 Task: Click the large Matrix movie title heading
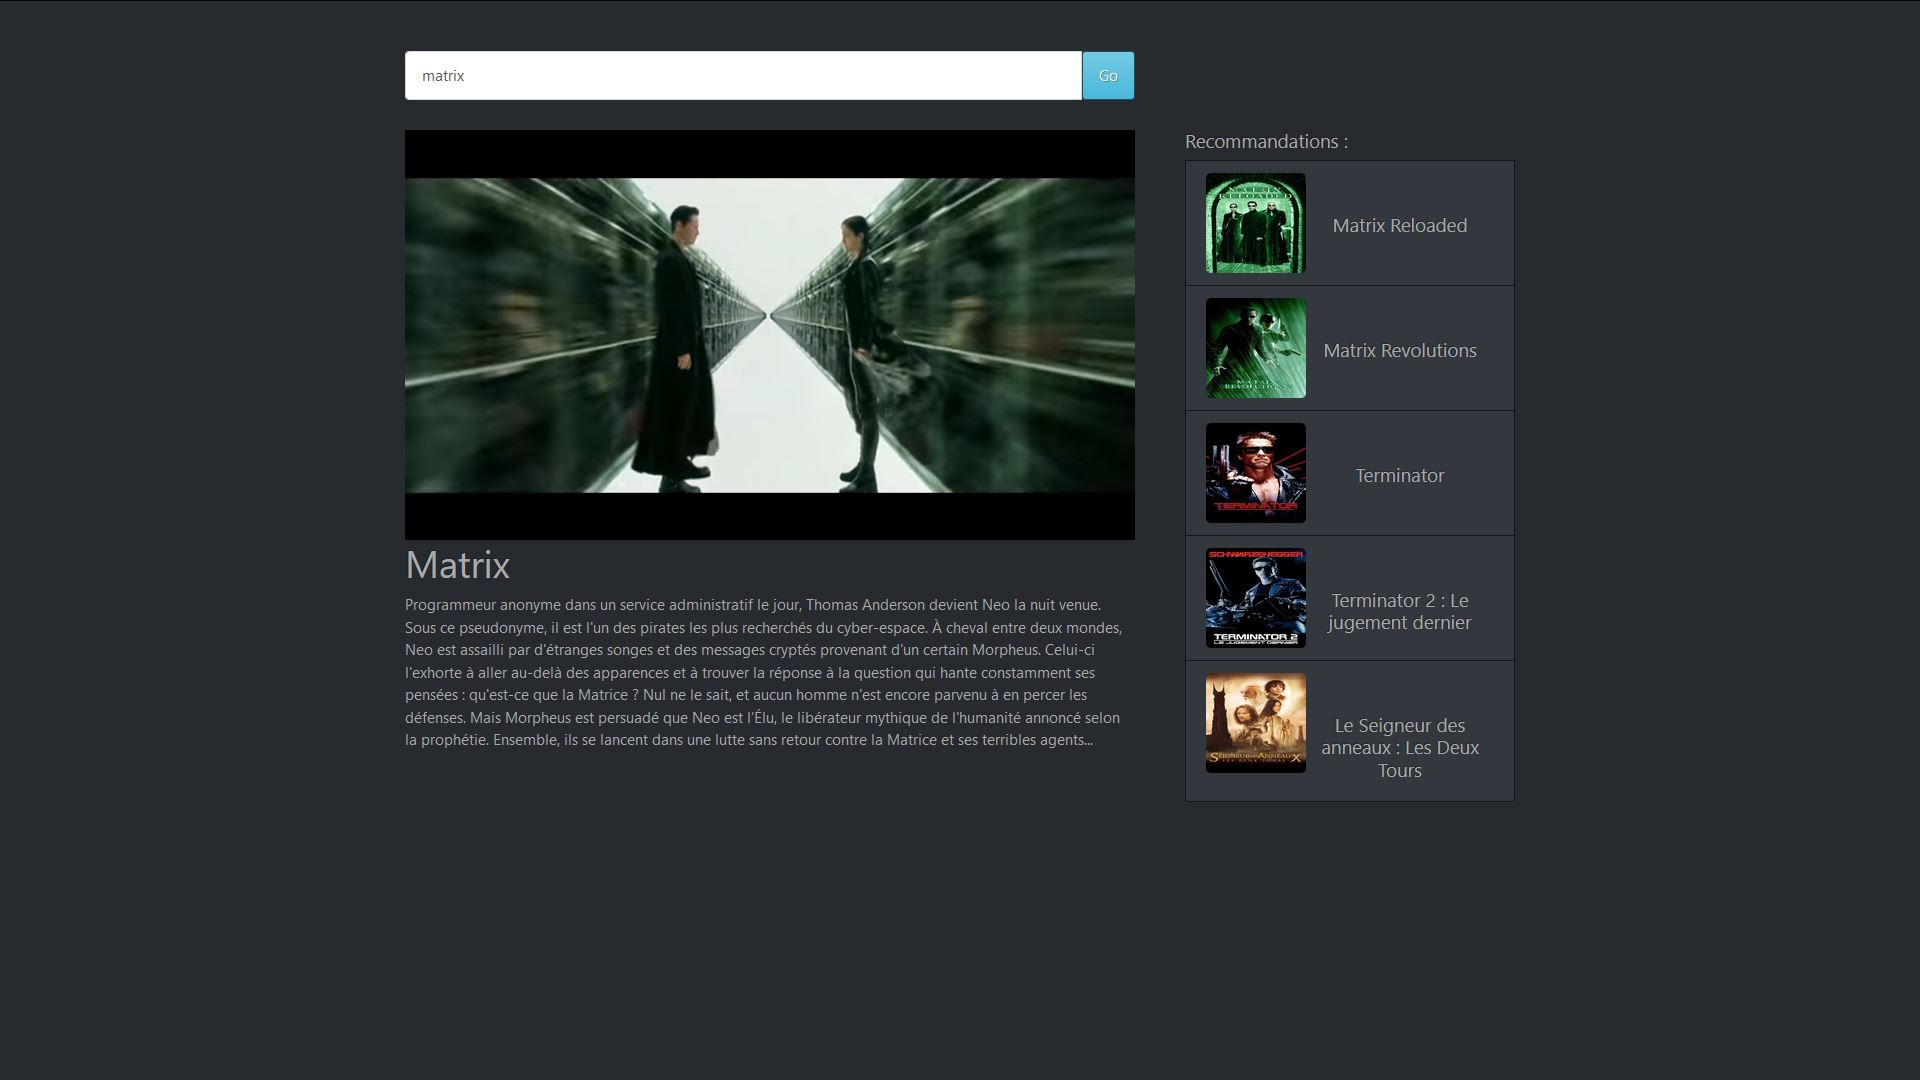point(457,566)
